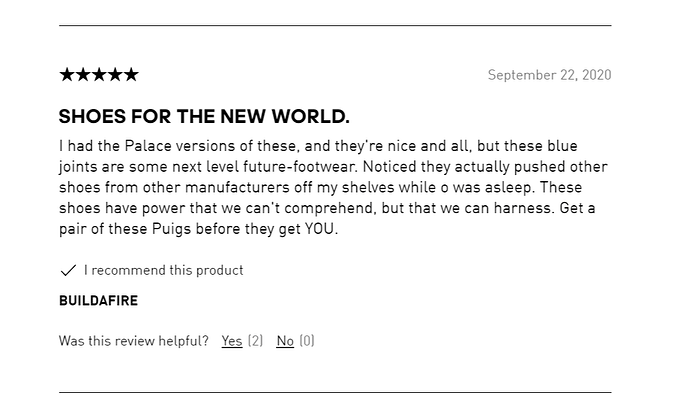Click the "Was this review helpful?" question
690x416 pixels.
click(134, 341)
